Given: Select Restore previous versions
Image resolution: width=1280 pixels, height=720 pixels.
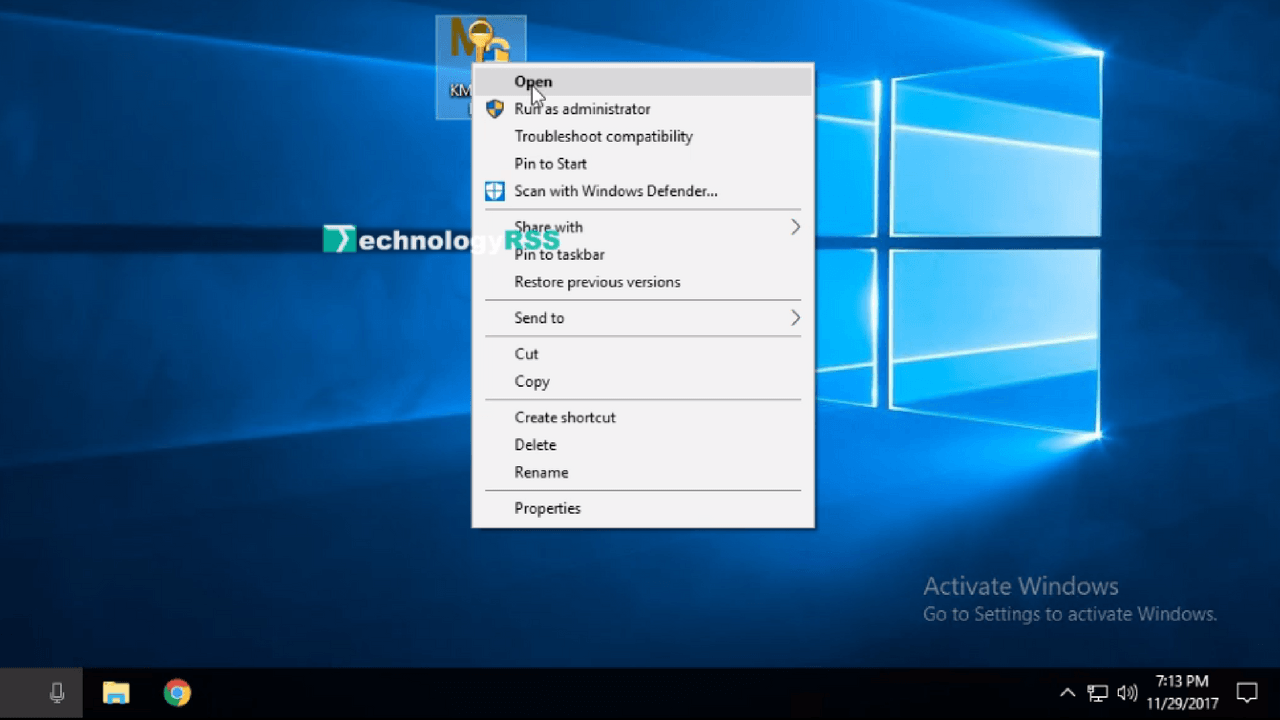Looking at the screenshot, I should [597, 282].
